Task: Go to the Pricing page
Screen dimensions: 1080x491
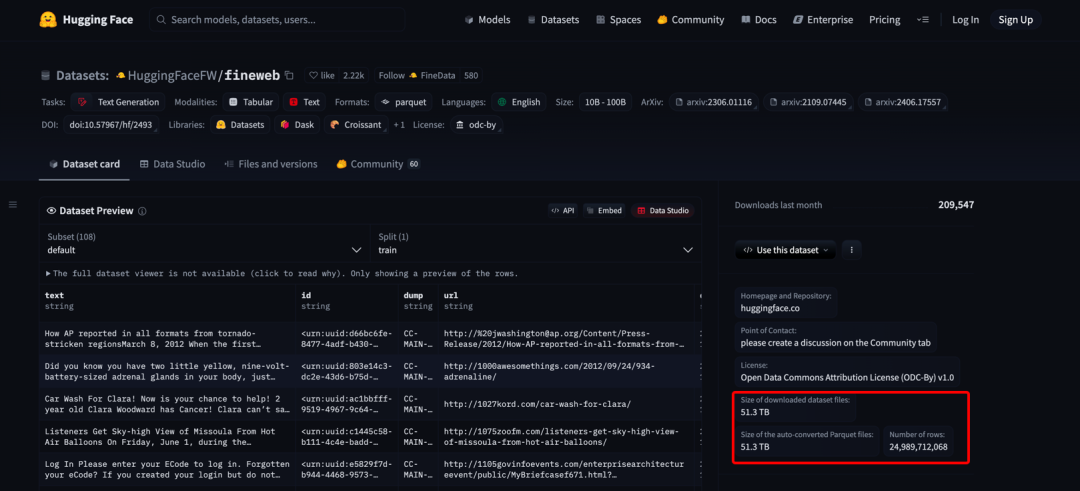Action: point(884,20)
